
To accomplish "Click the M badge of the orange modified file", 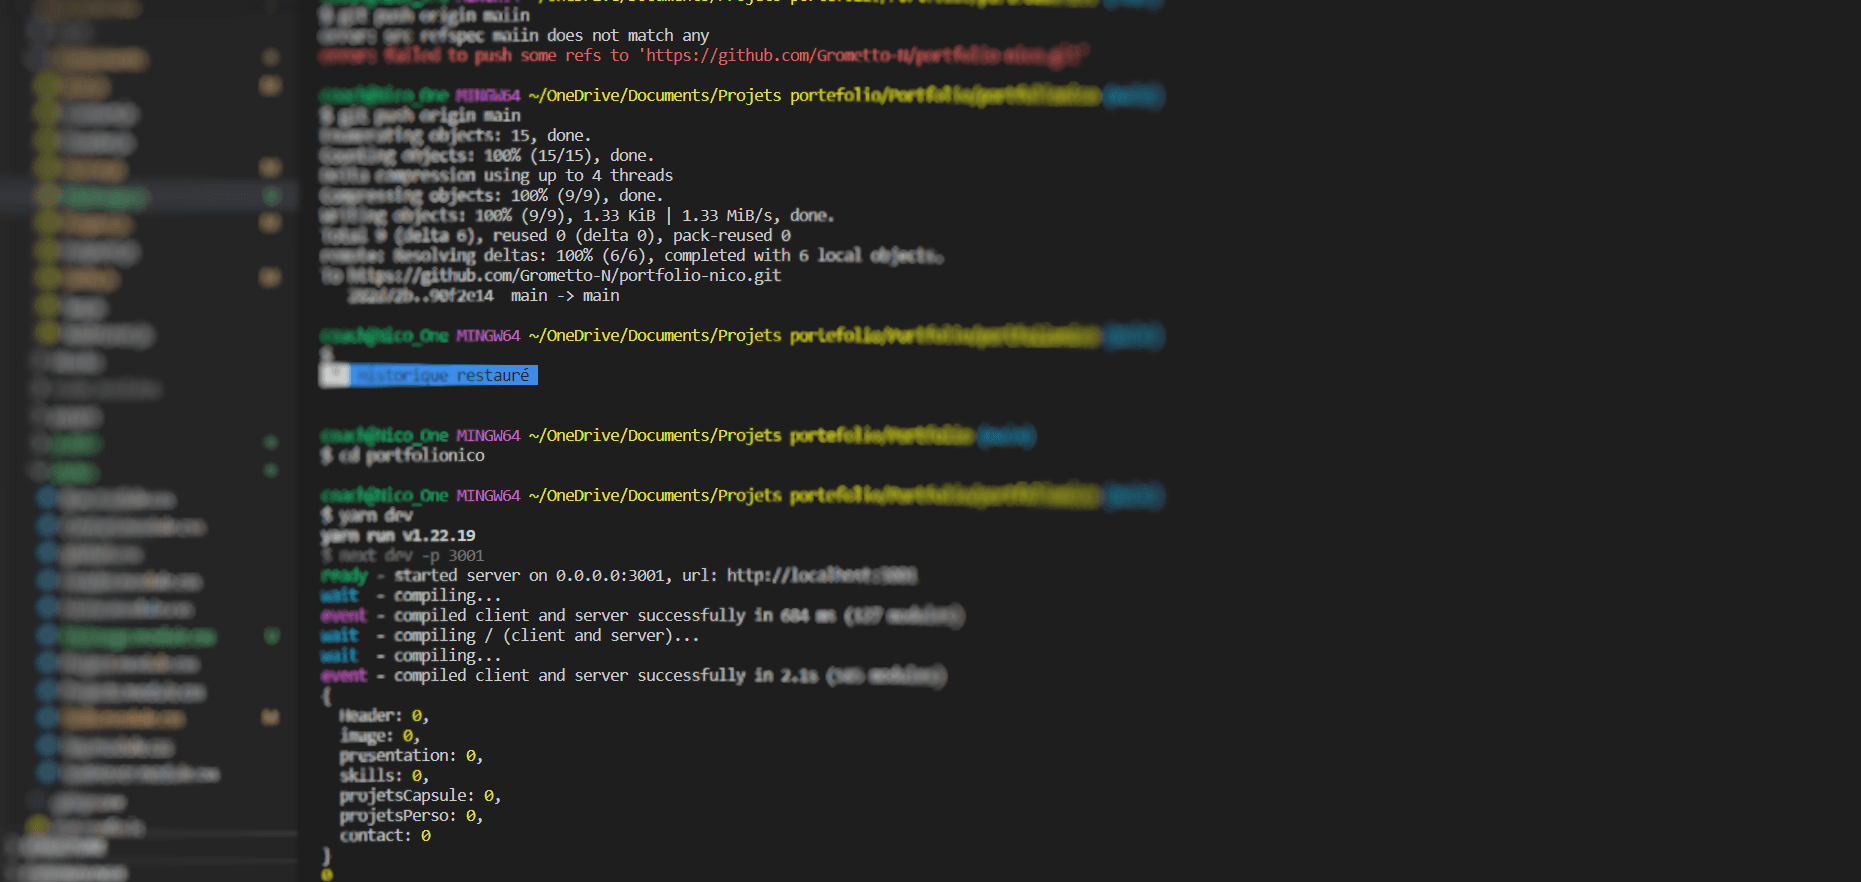I will point(270,717).
